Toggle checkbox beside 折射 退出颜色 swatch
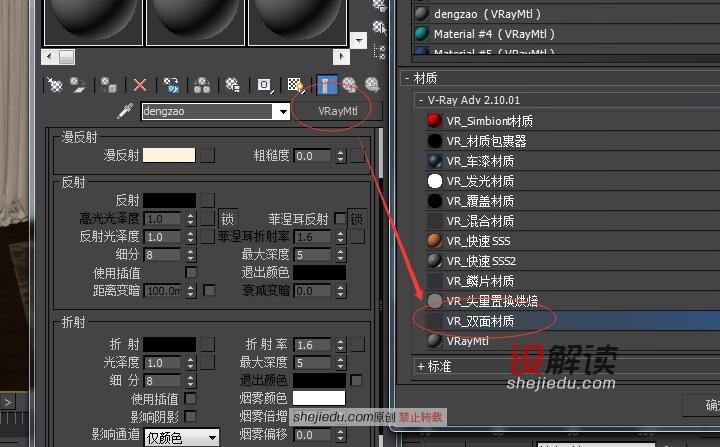This screenshot has width=720, height=447. pos(356,380)
